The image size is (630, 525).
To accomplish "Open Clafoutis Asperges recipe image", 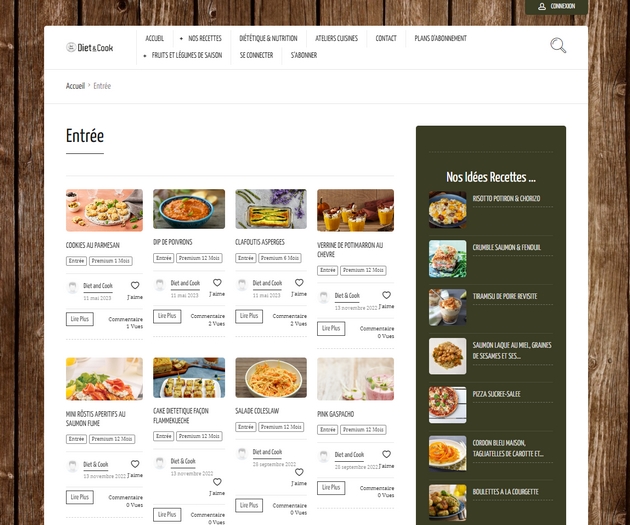I will (x=271, y=209).
